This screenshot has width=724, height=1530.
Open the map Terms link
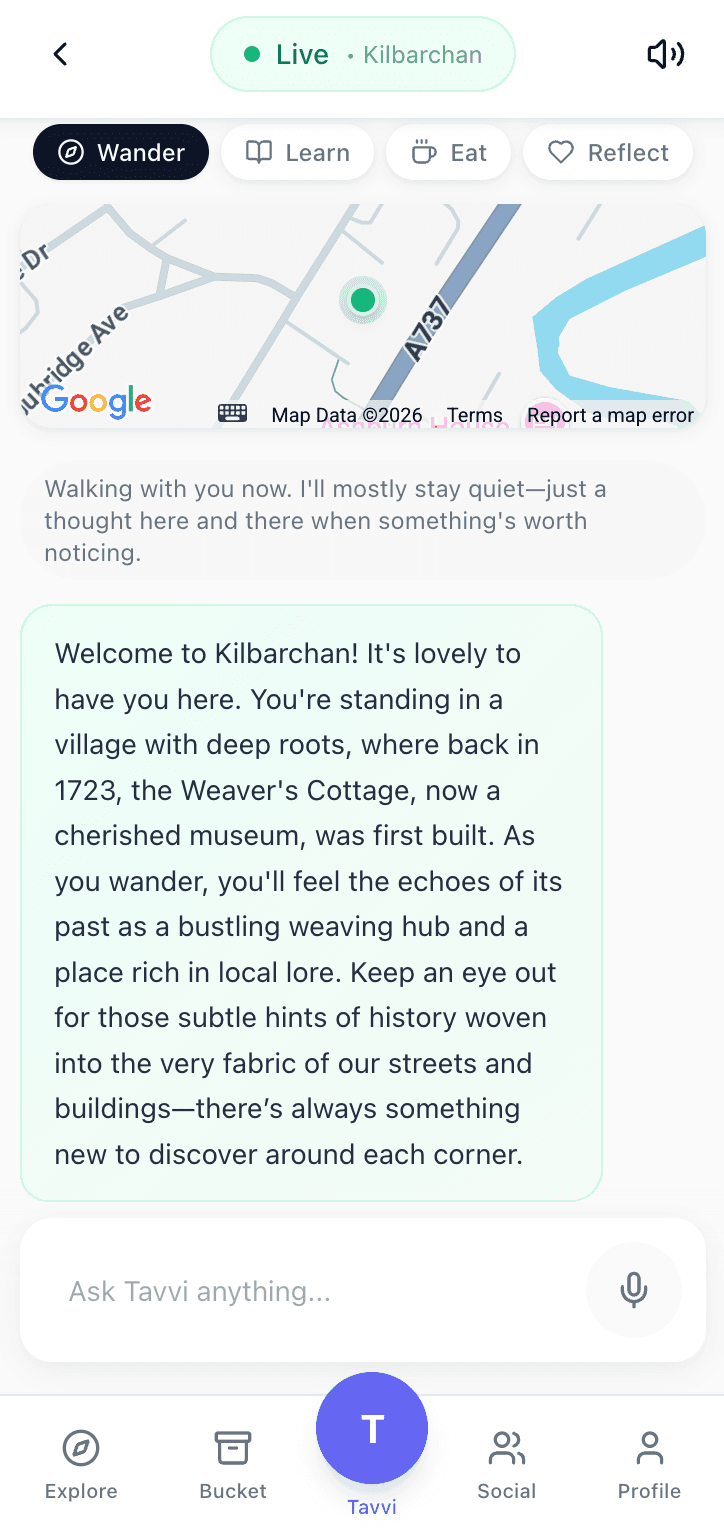coord(475,415)
